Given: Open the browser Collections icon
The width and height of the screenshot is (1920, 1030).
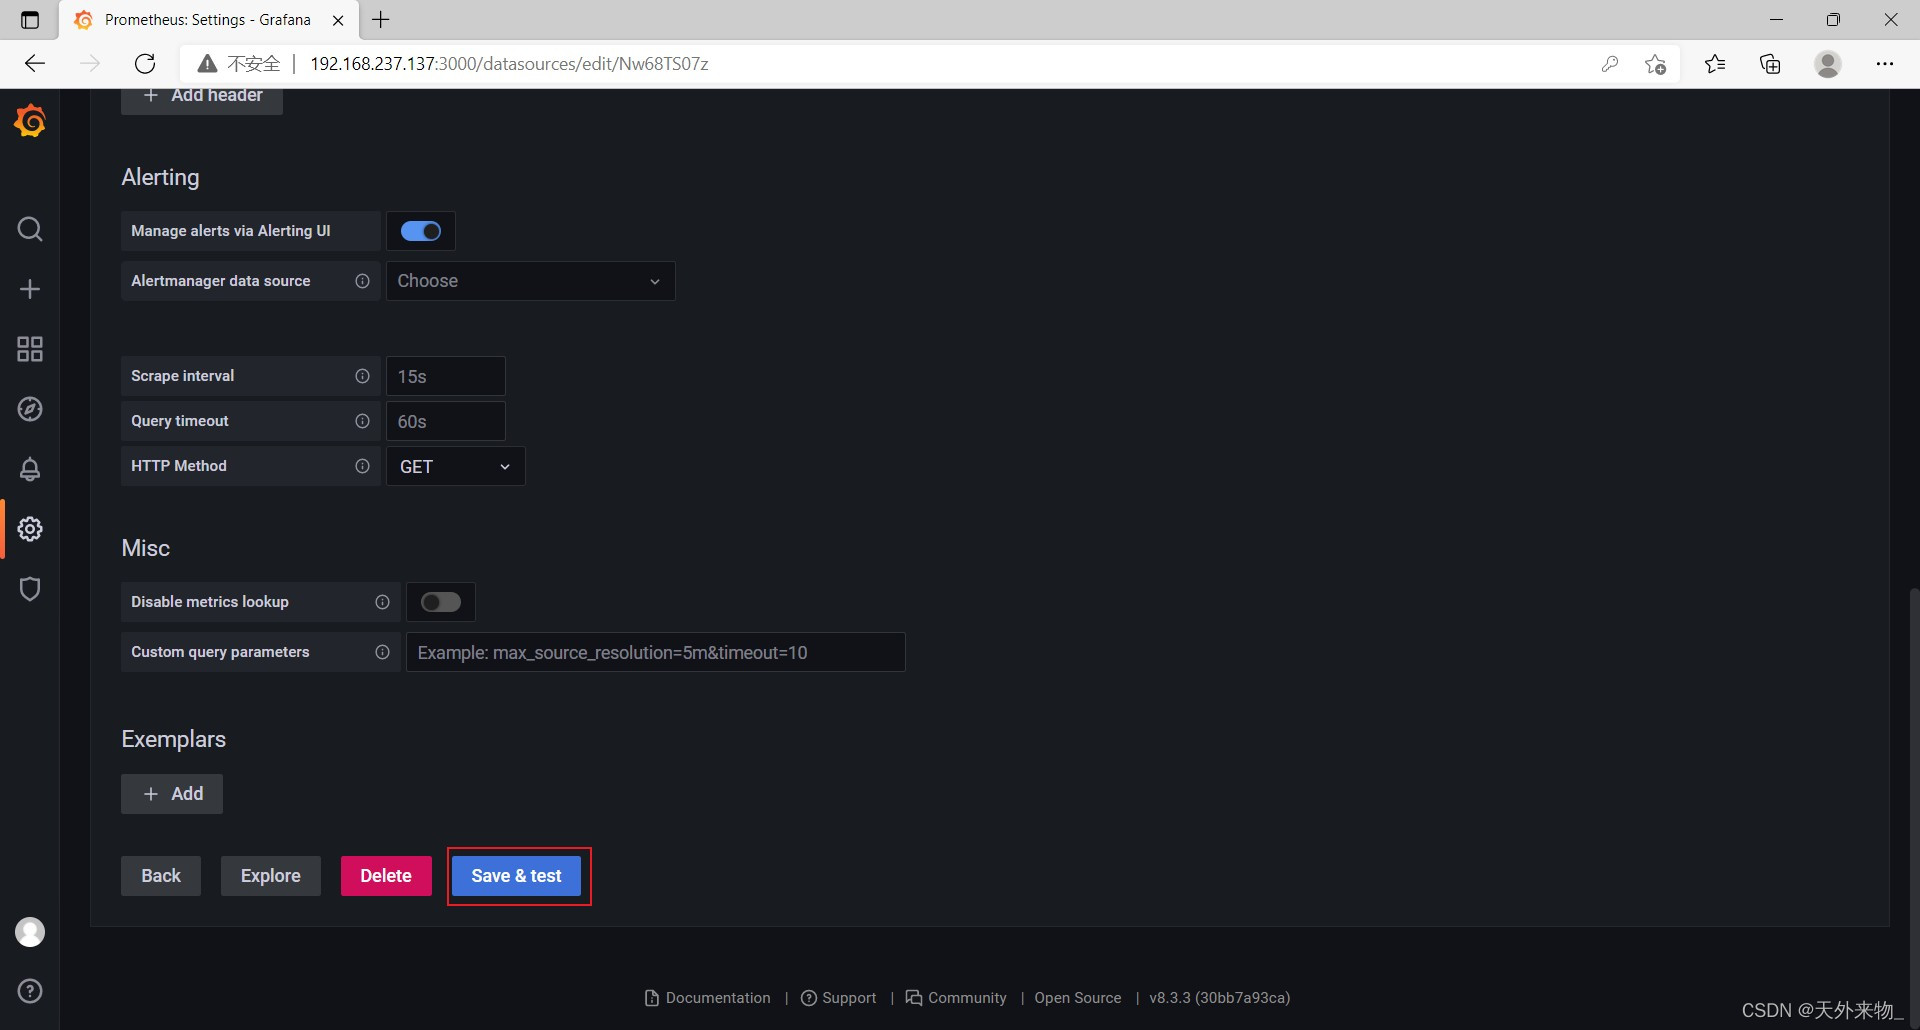Looking at the screenshot, I should [x=1770, y=64].
